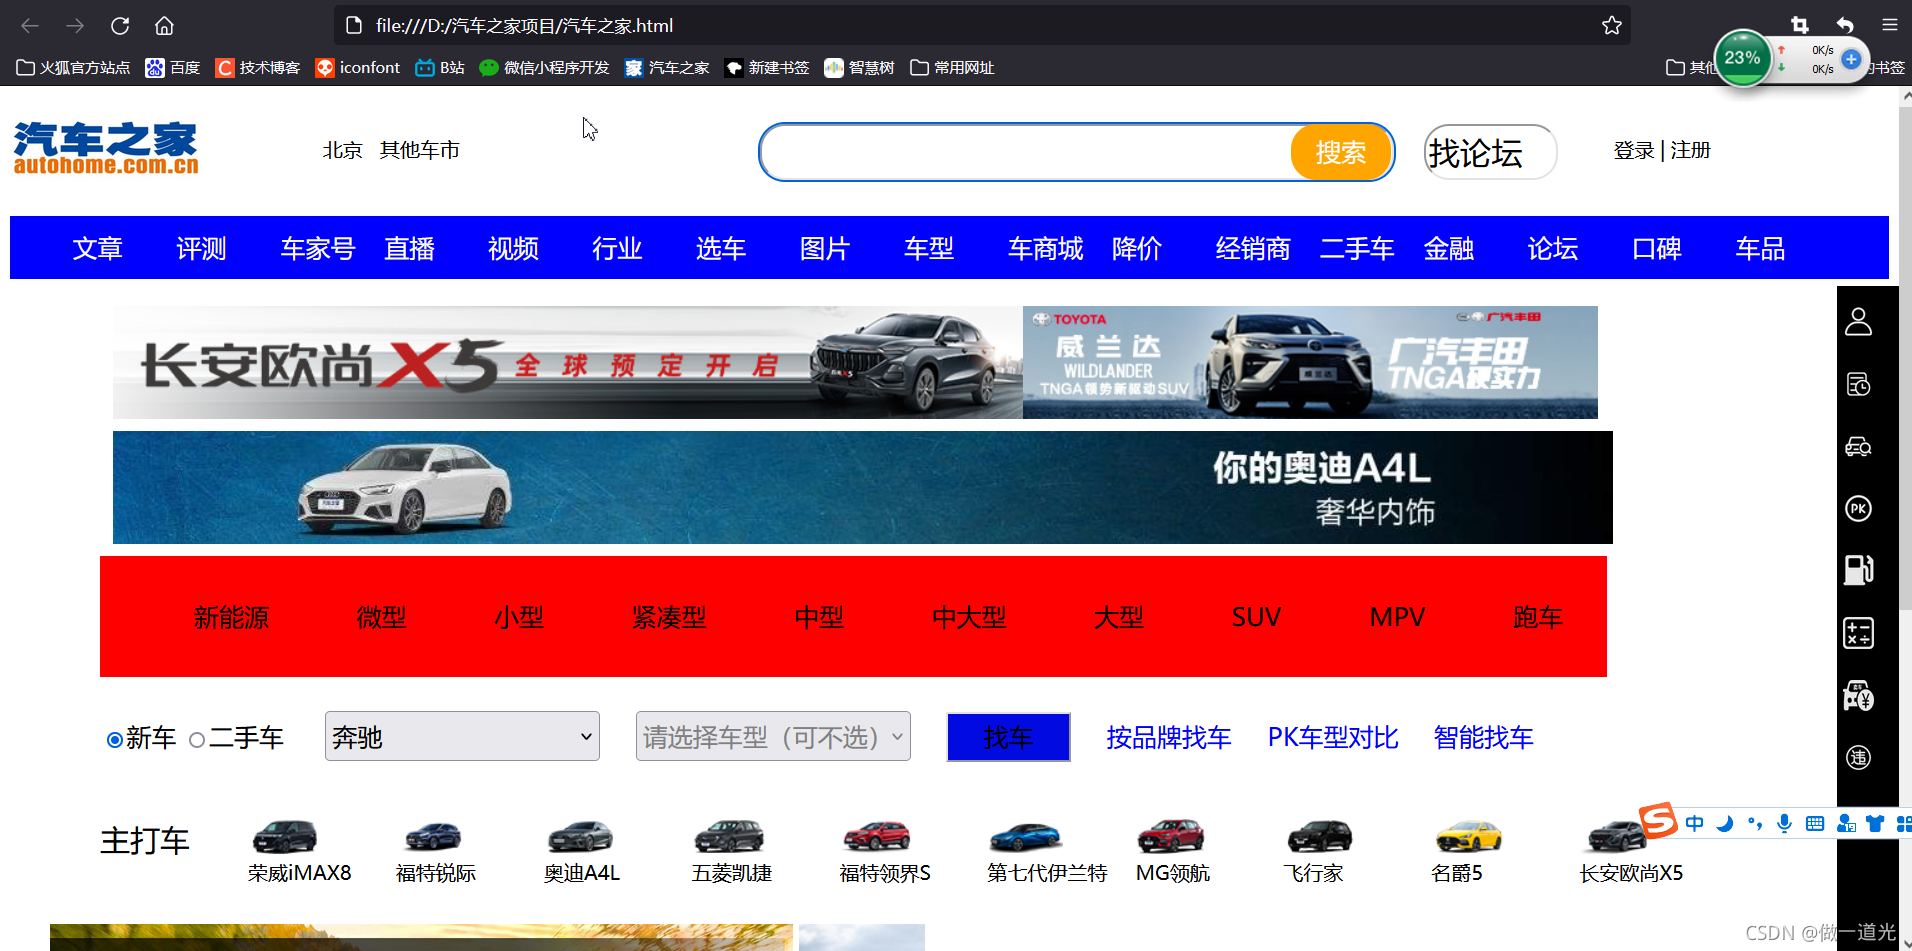The image size is (1912, 951).
Task: Open the calculator icon in sidebar
Action: (x=1858, y=633)
